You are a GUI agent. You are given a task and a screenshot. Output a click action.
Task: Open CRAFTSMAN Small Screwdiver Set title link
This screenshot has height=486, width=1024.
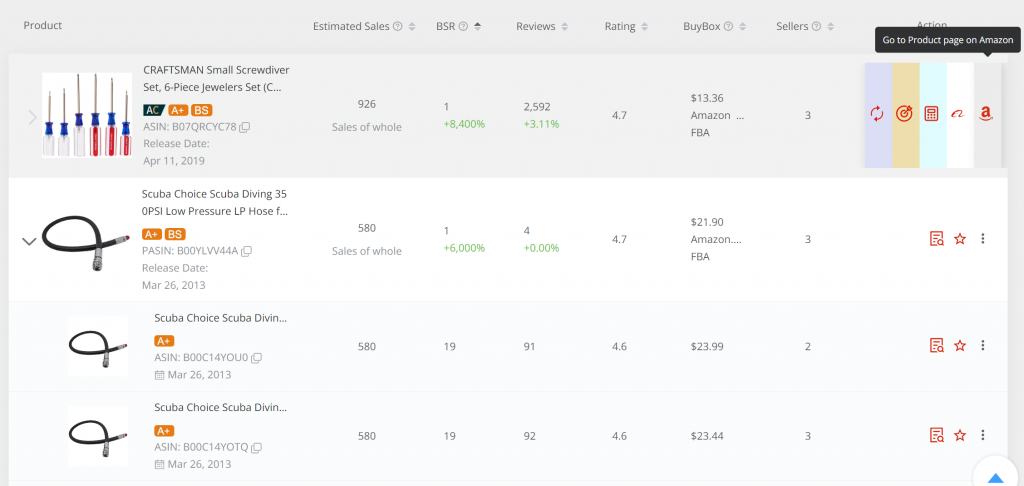(216, 78)
